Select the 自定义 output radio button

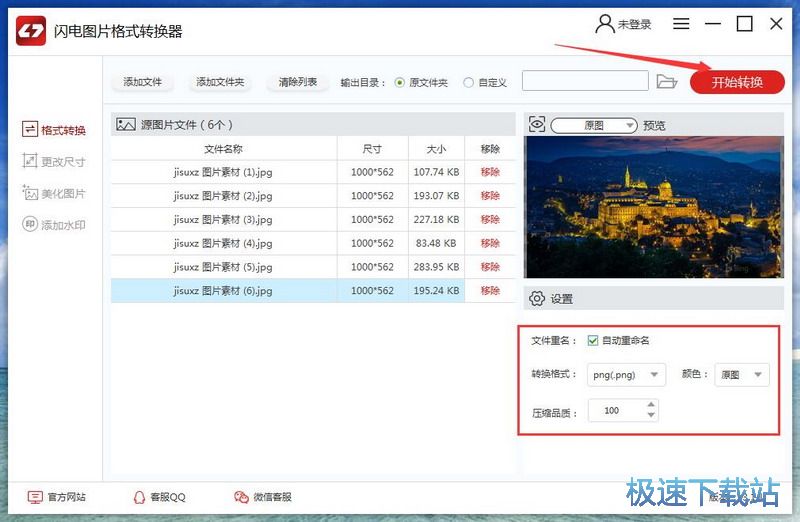click(468, 82)
